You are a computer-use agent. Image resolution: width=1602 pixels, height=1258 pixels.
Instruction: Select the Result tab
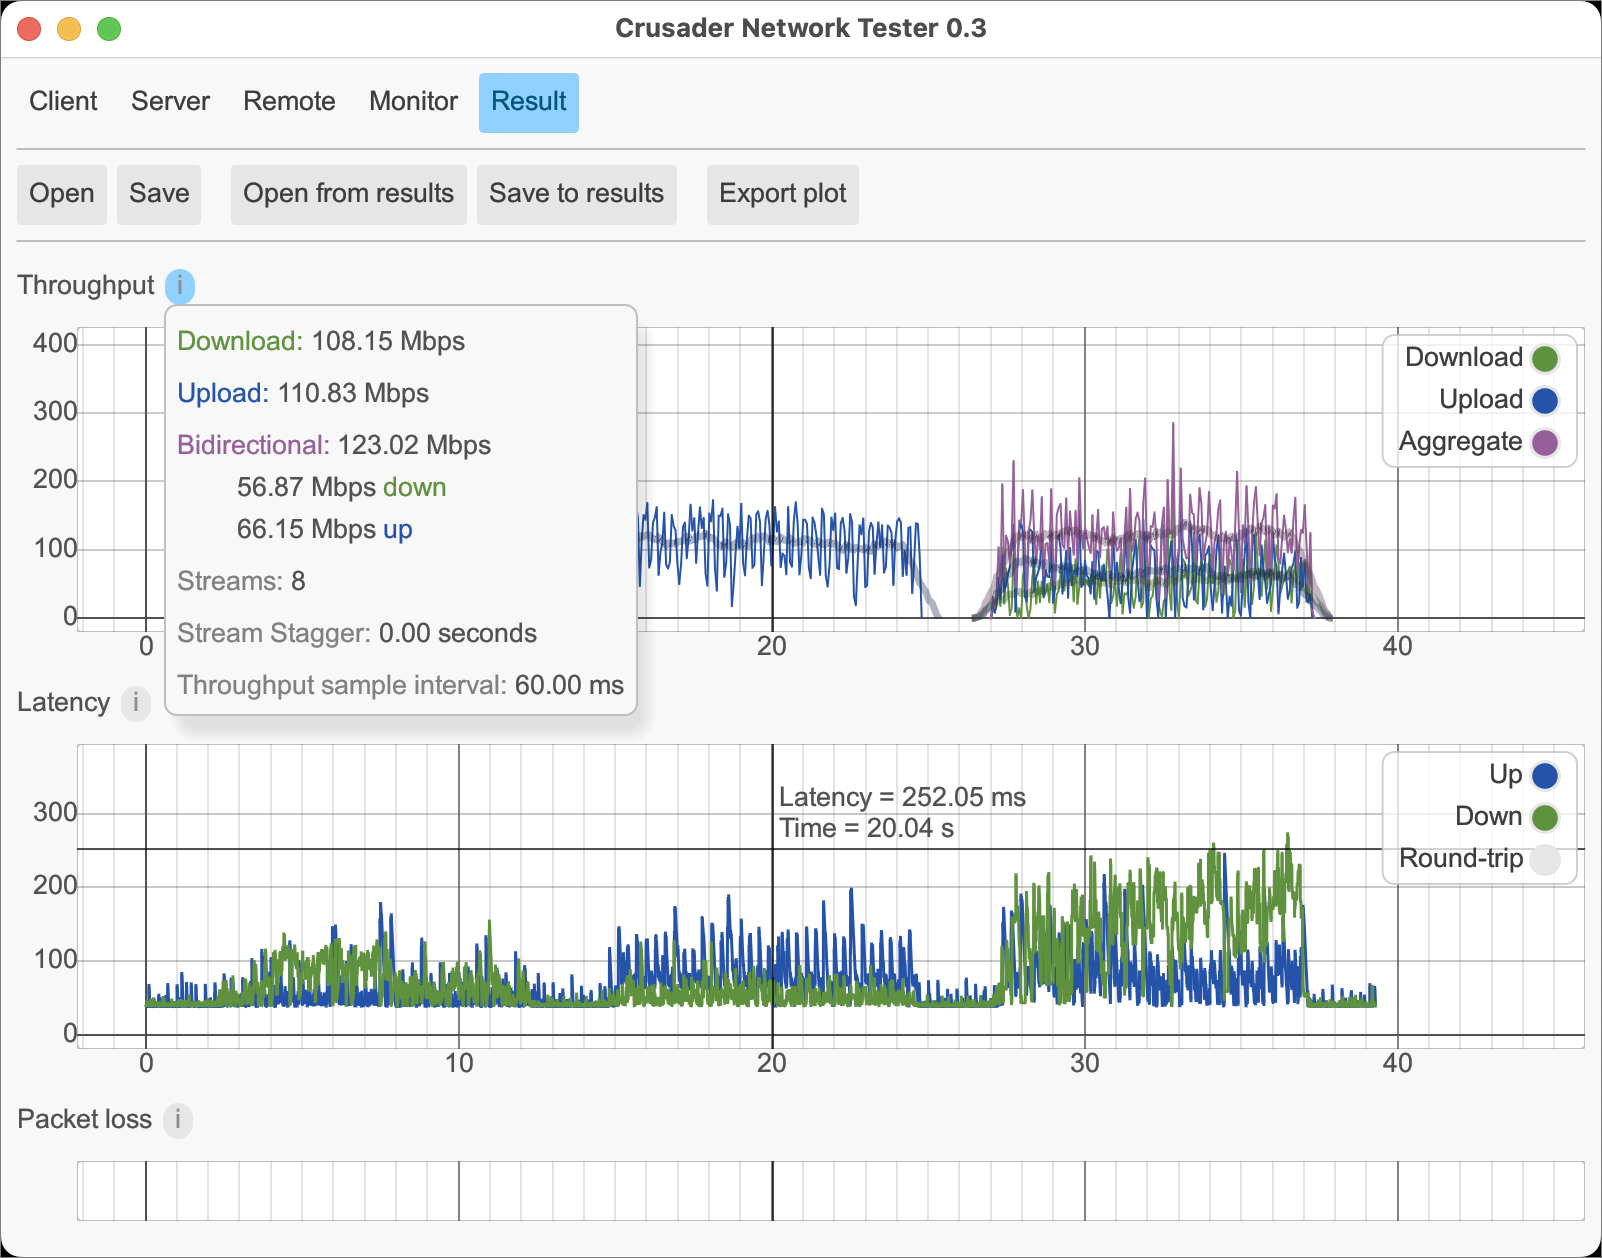tap(529, 102)
